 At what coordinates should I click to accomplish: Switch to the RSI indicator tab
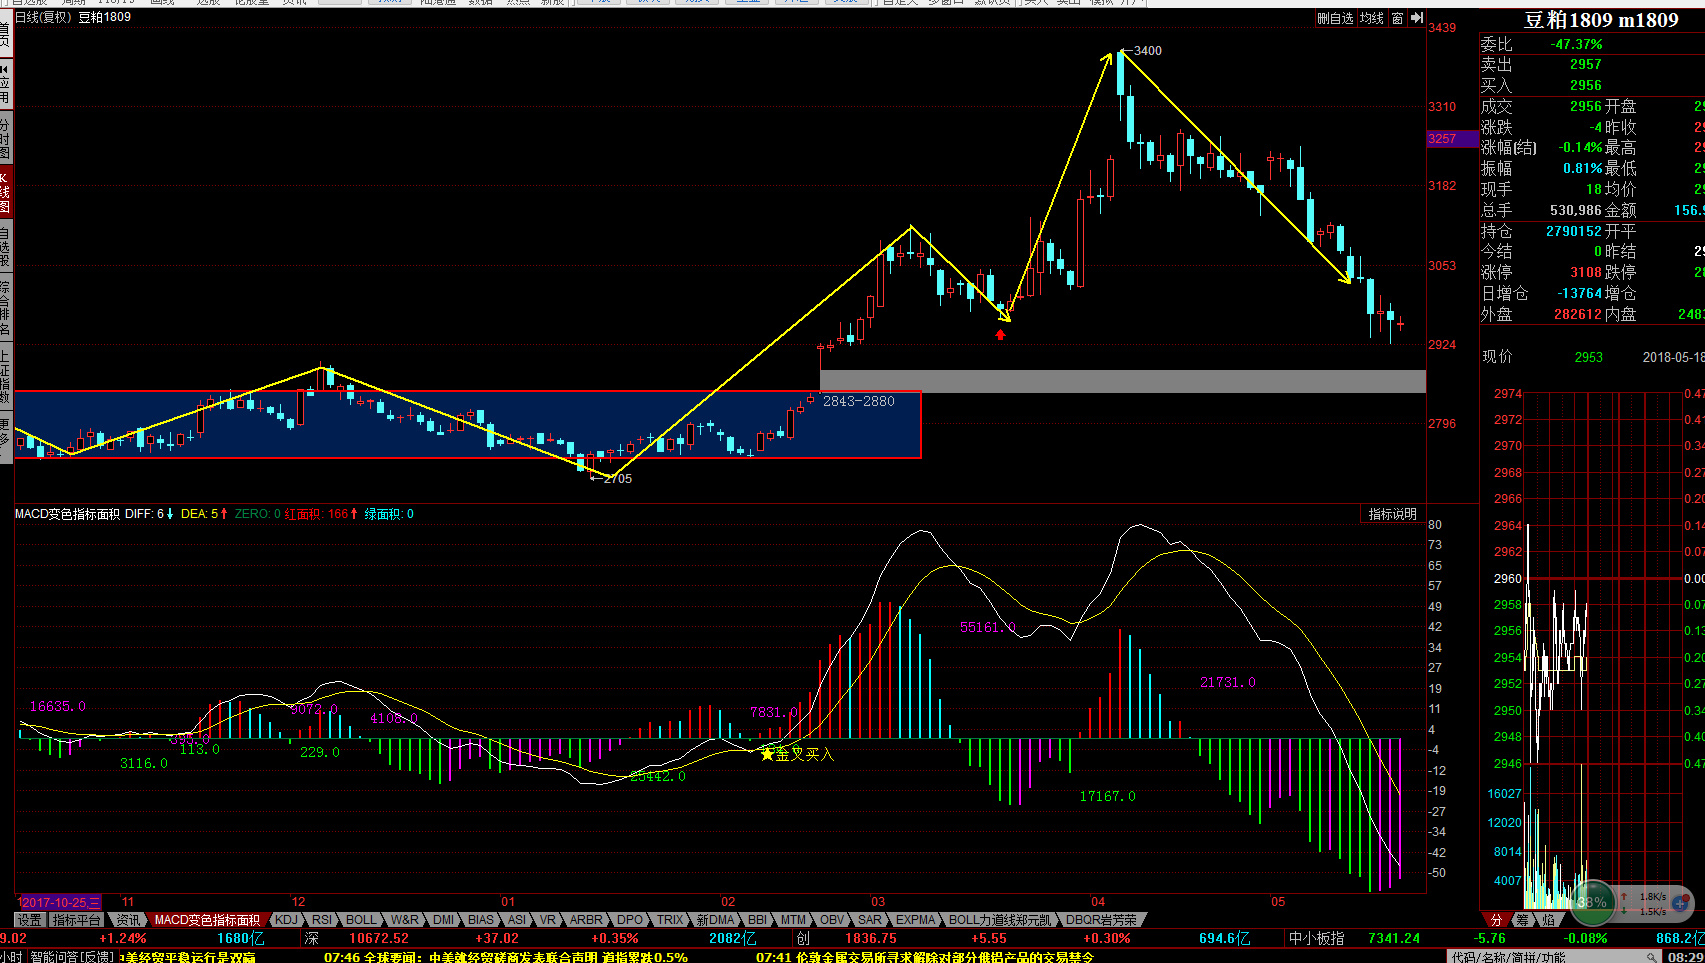coord(321,920)
